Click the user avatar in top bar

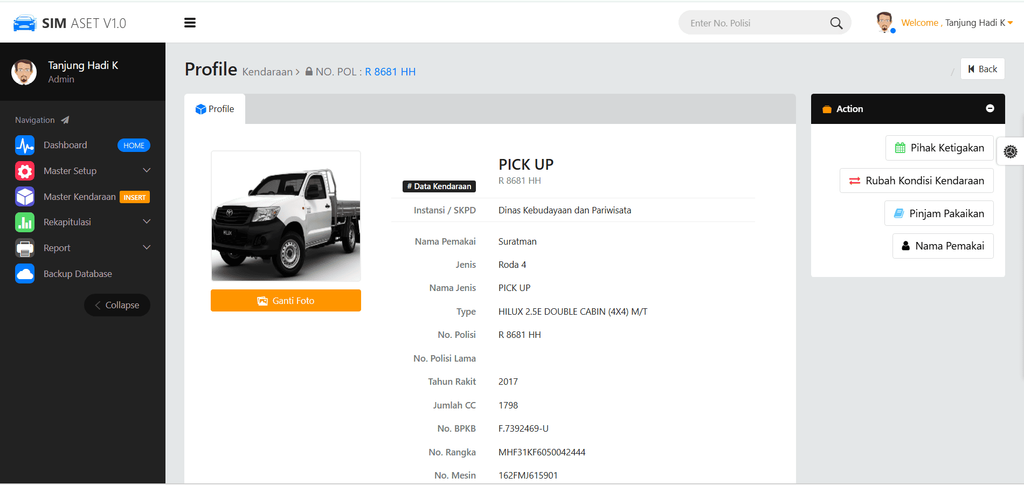coord(885,22)
